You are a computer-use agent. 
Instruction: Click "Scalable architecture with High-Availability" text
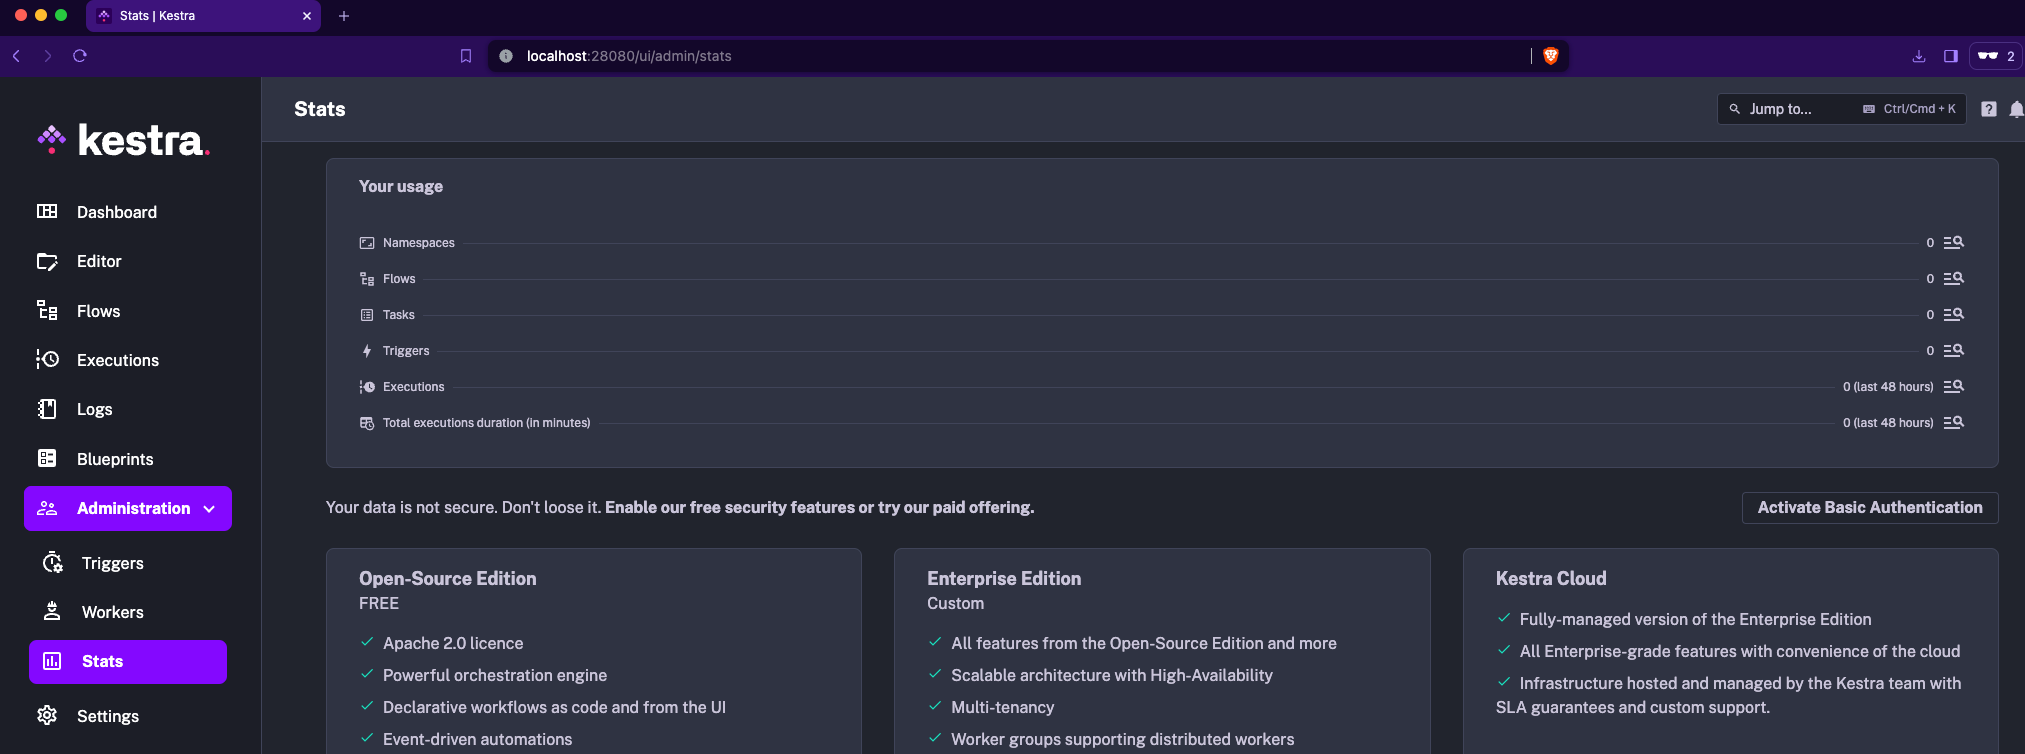1112,675
